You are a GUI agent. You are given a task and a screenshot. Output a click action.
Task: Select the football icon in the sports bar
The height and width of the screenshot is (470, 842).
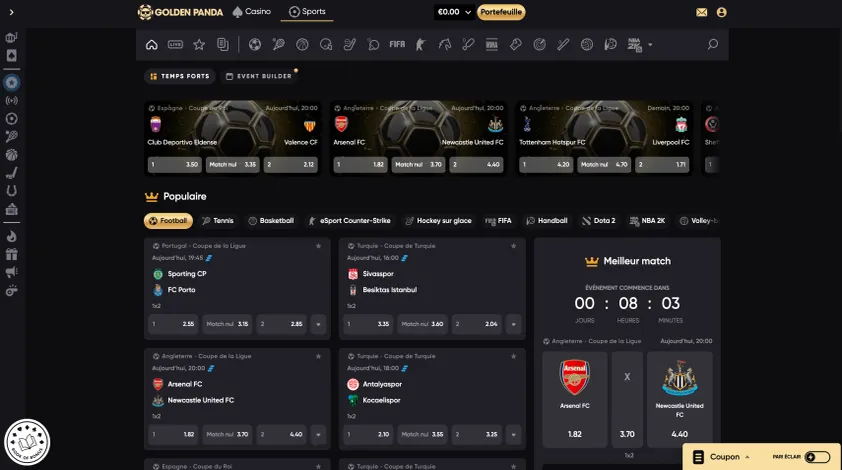click(255, 45)
